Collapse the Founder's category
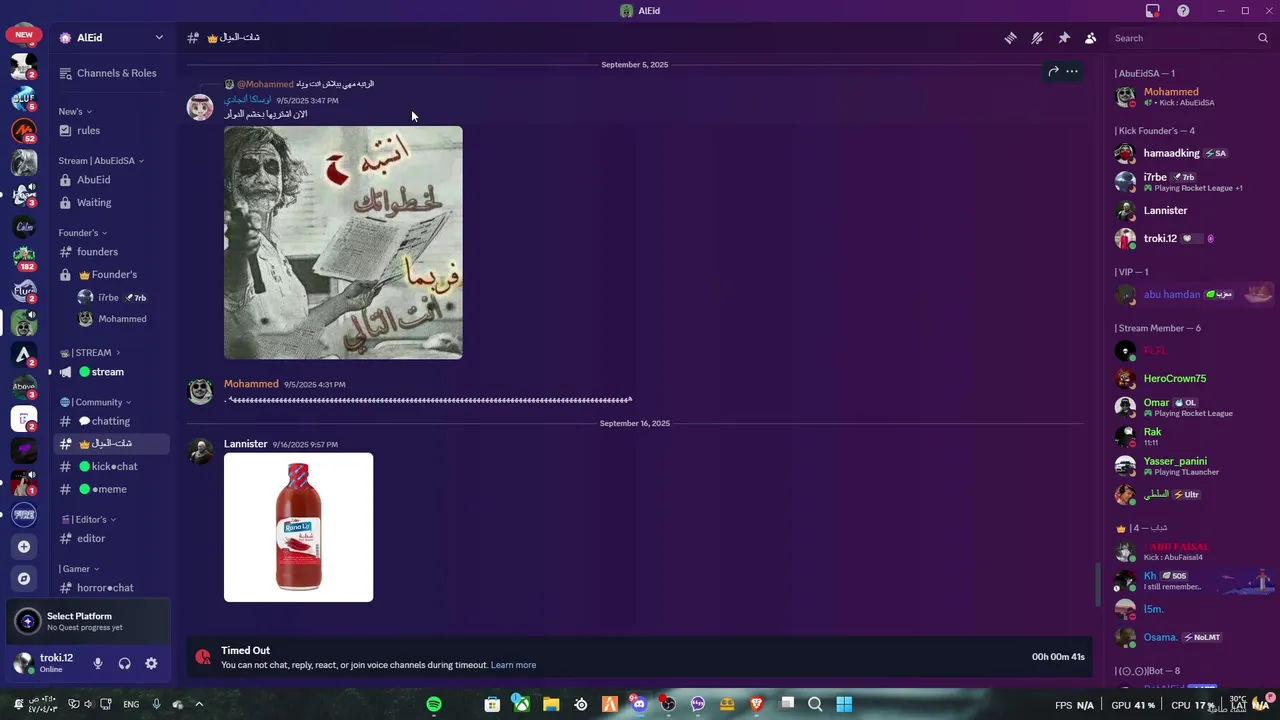Screen dimensions: 1280x720 [83, 233]
